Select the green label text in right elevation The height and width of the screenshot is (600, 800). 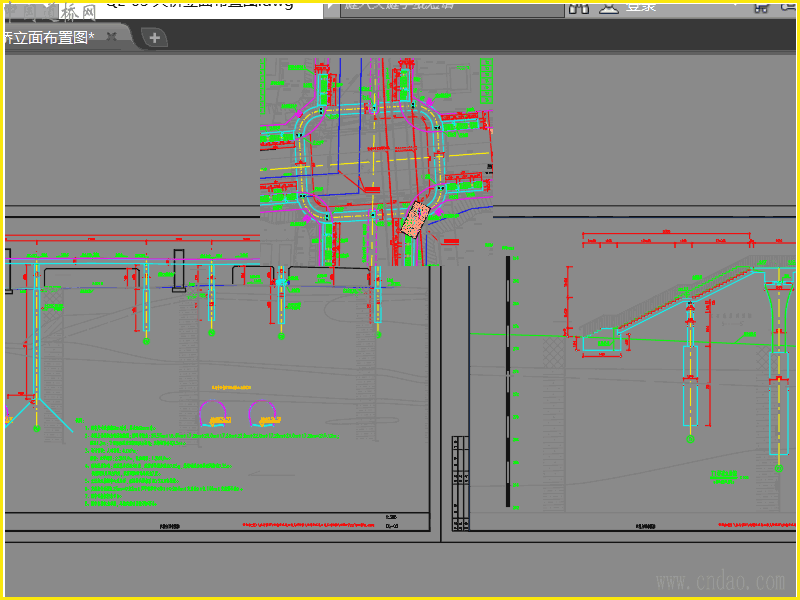click(725, 477)
